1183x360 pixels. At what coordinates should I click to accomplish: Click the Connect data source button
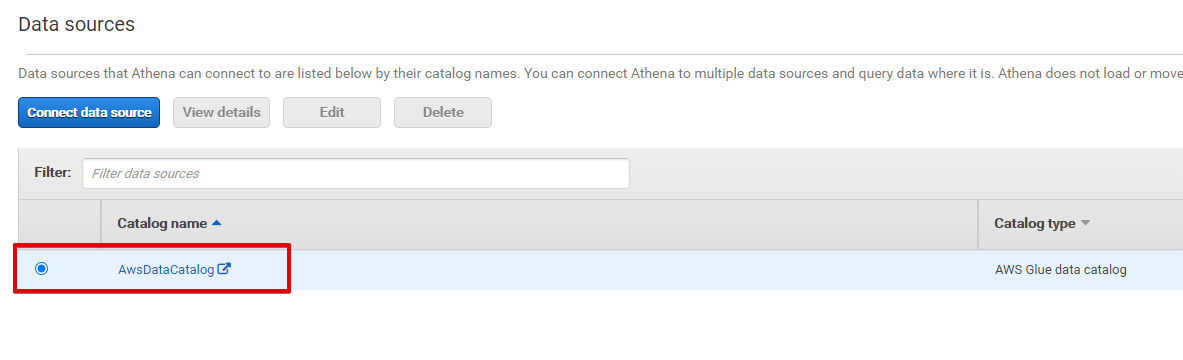(x=89, y=112)
